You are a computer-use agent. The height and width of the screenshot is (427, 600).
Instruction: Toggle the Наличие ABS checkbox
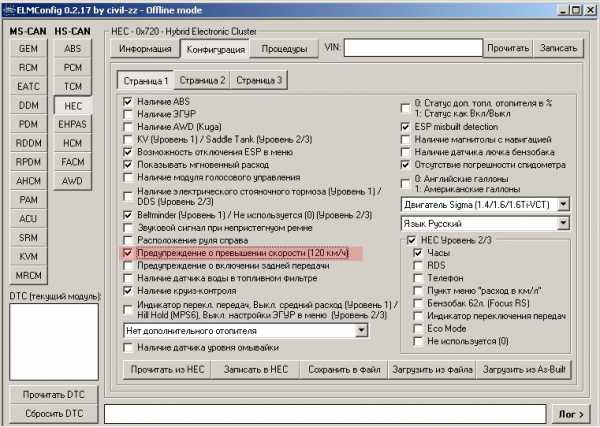128,101
